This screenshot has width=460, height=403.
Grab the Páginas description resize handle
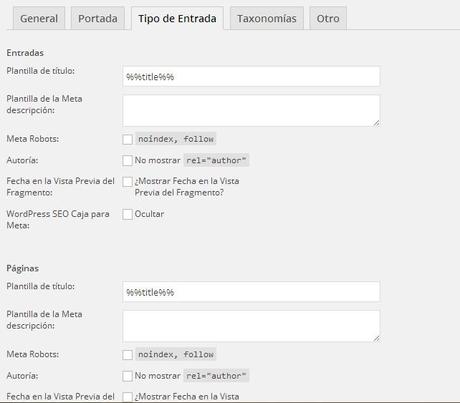tap(376, 339)
